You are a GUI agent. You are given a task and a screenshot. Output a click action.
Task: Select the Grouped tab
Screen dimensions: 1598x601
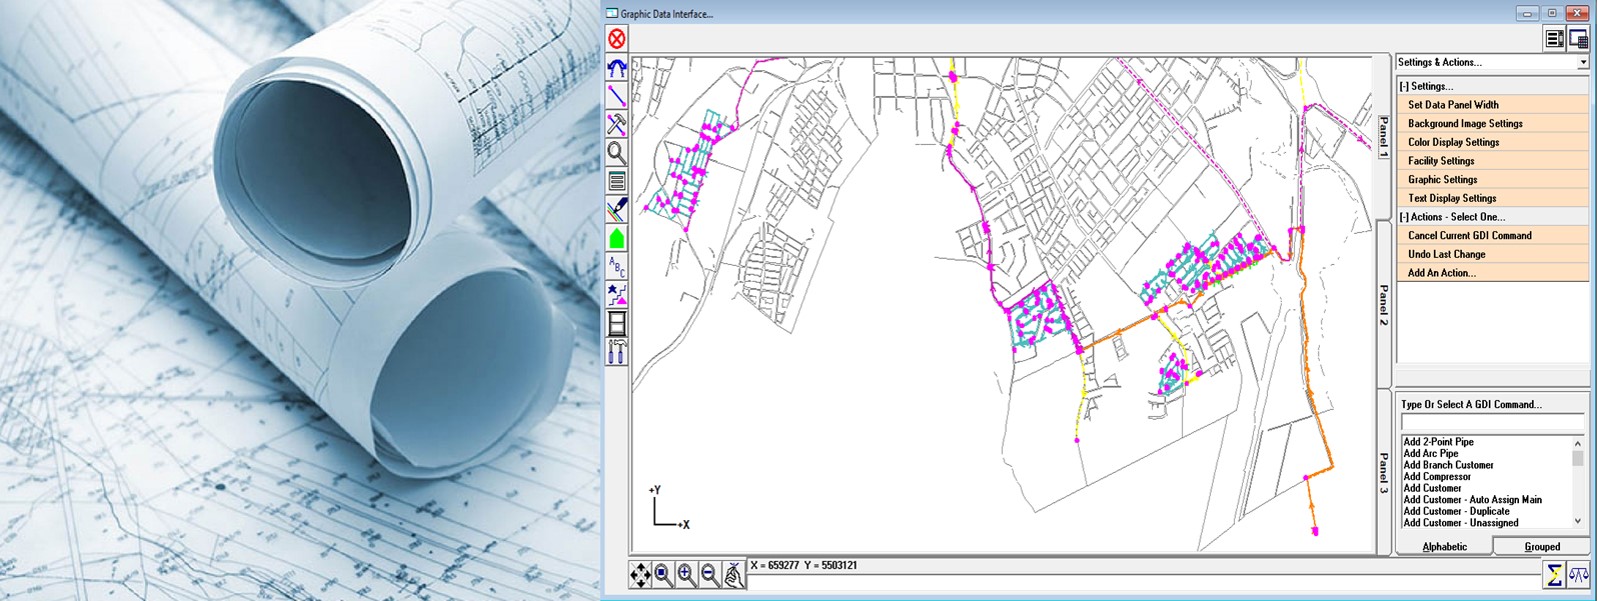[1541, 546]
